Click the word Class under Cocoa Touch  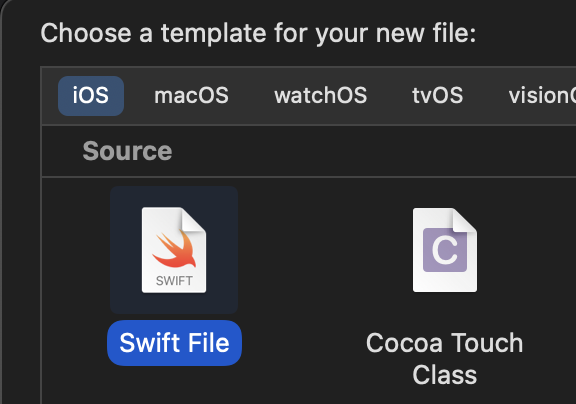tap(444, 375)
